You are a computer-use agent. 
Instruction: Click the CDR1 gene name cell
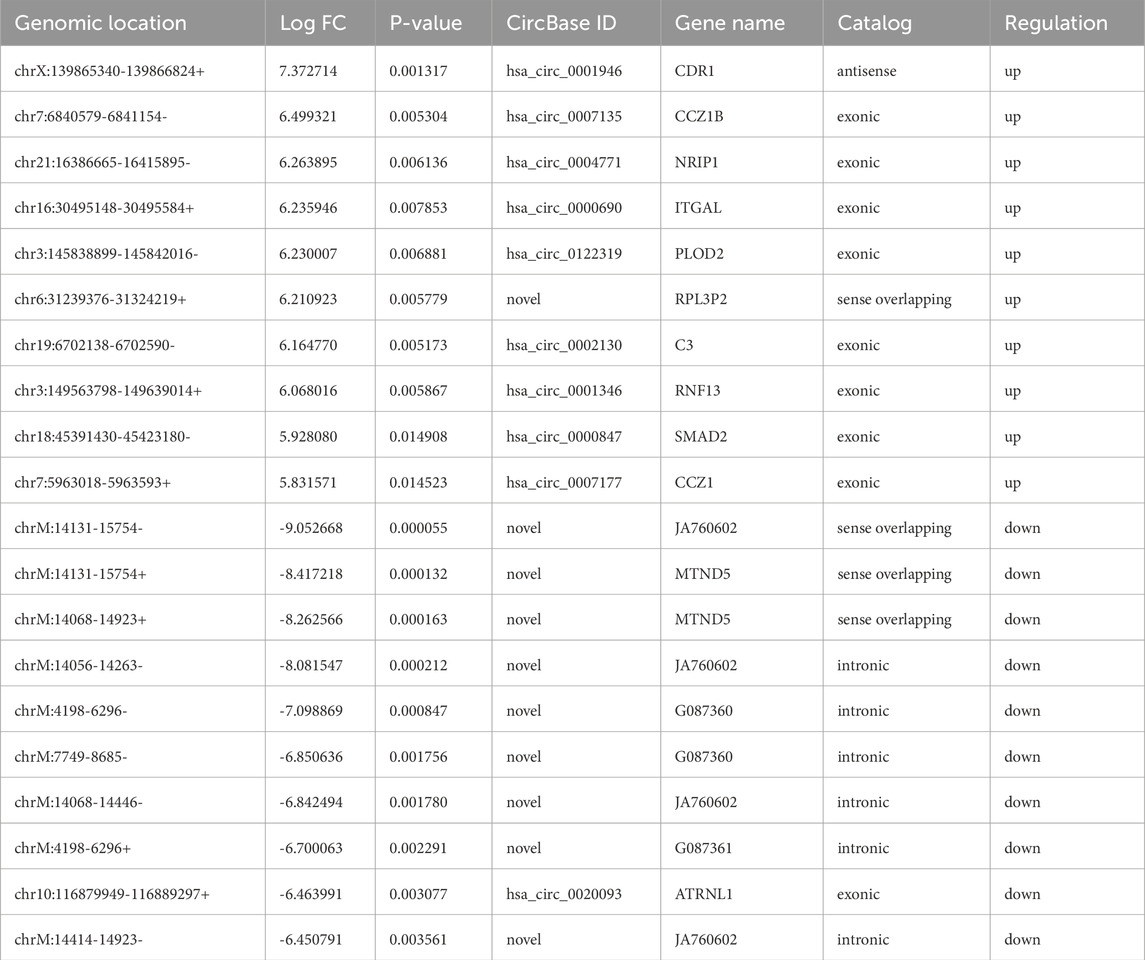click(696, 71)
